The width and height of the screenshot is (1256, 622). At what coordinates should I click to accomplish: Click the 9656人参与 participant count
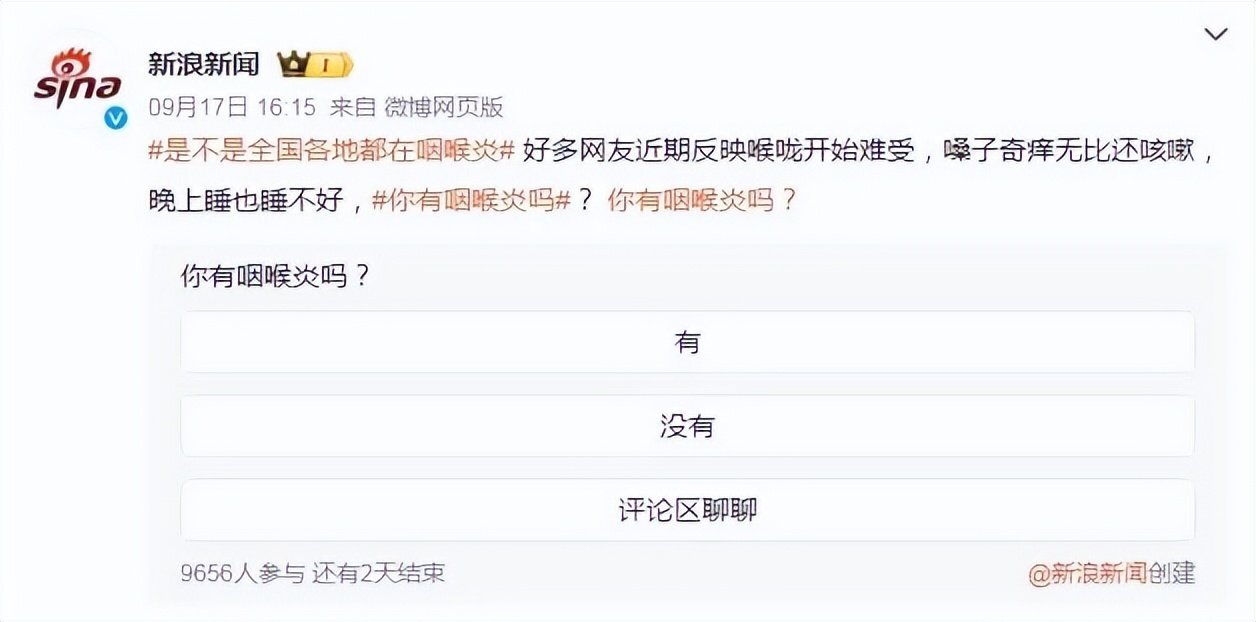tap(242, 573)
